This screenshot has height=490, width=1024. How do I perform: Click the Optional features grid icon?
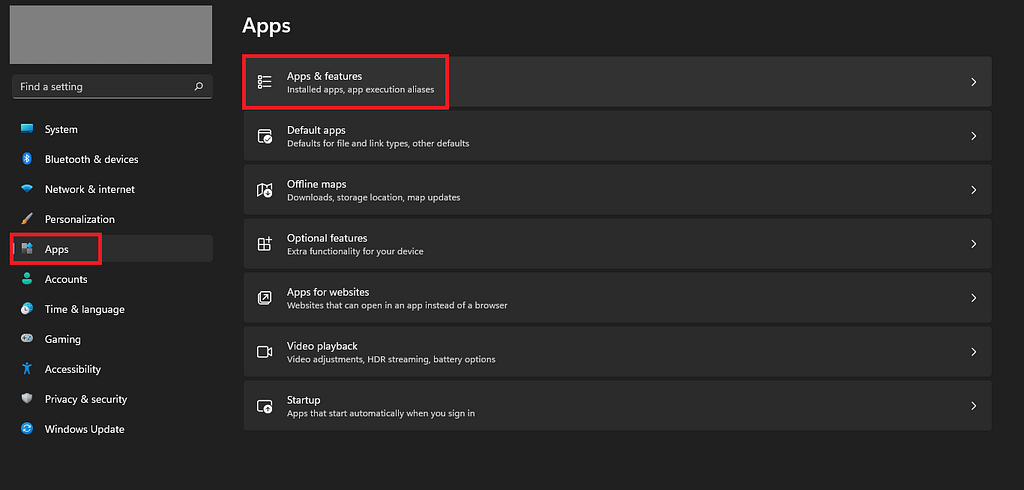264,244
